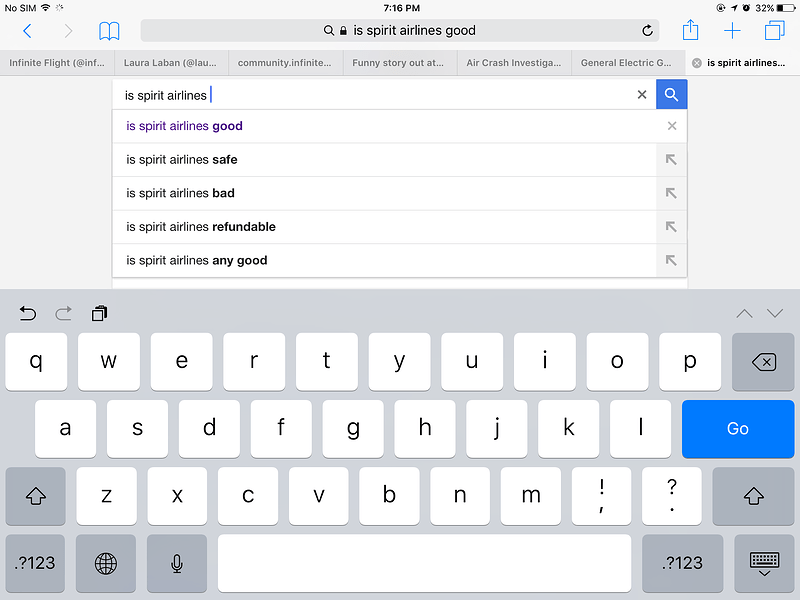Show all tabs overview icon
Image resolution: width=800 pixels, height=600 pixels.
click(774, 31)
